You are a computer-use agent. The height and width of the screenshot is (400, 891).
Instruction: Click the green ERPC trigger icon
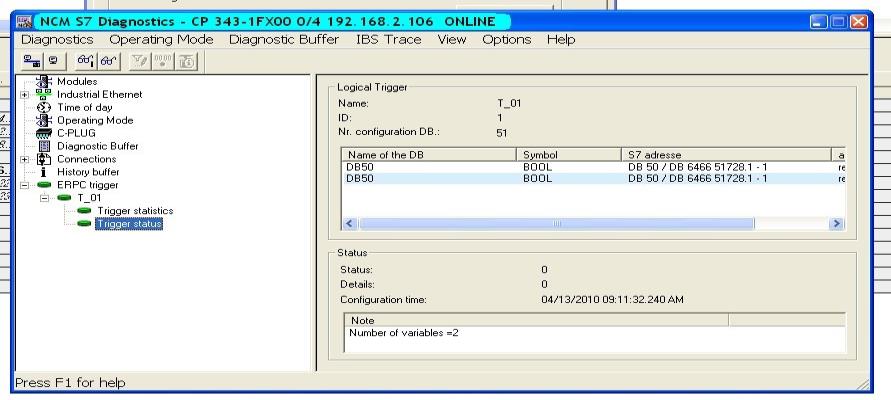(x=44, y=185)
